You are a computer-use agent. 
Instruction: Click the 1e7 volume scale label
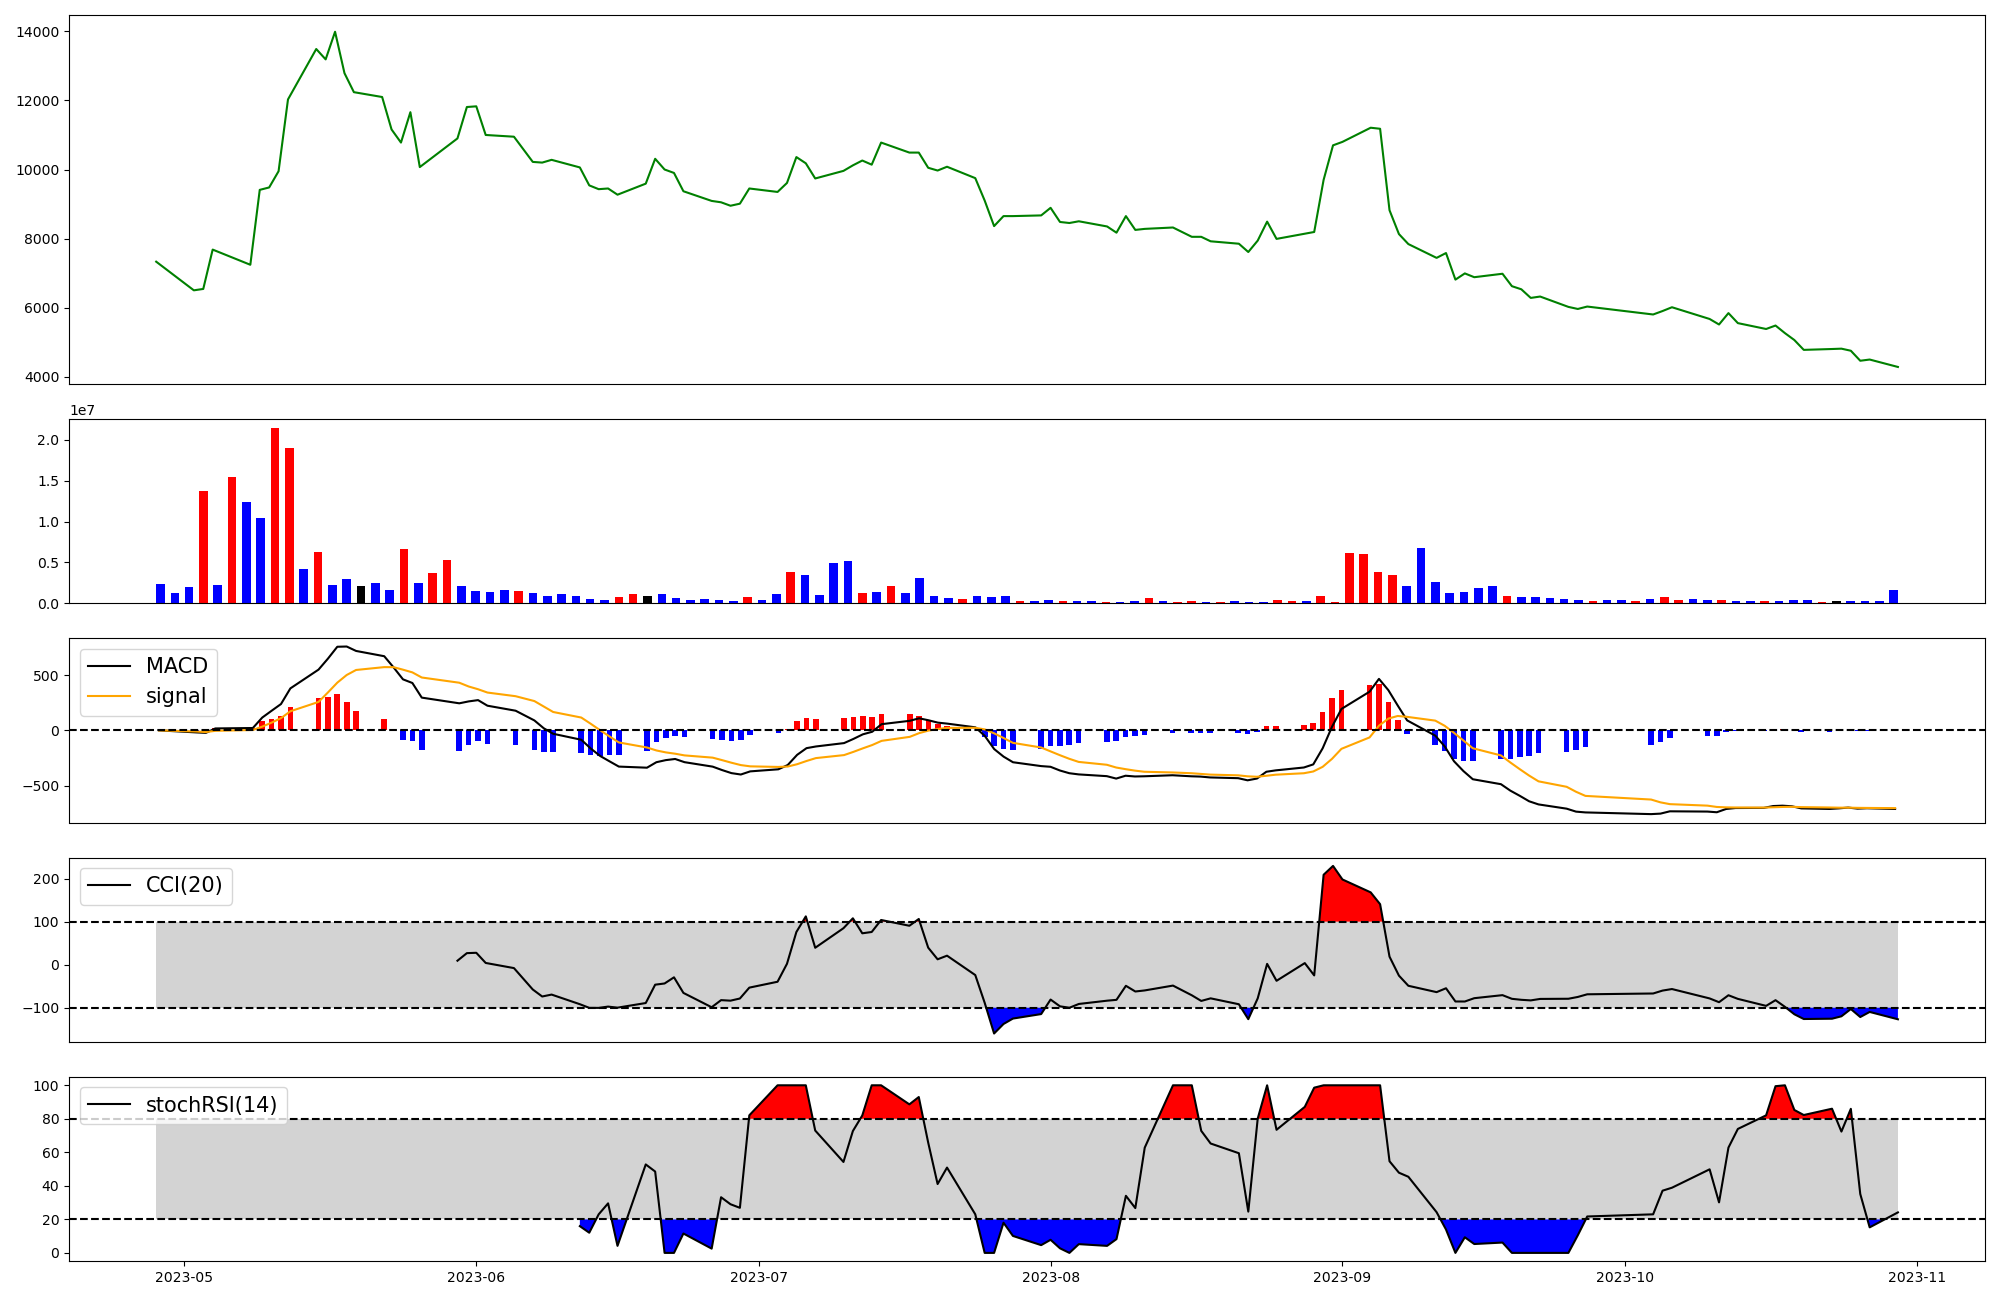coord(83,410)
